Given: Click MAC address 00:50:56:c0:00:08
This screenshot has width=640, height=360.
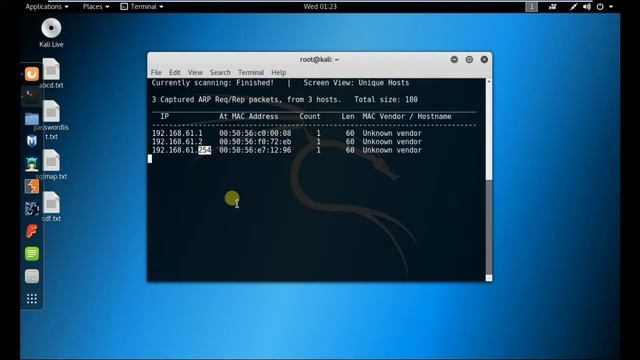Looking at the screenshot, I should pyautogui.click(x=255, y=133).
